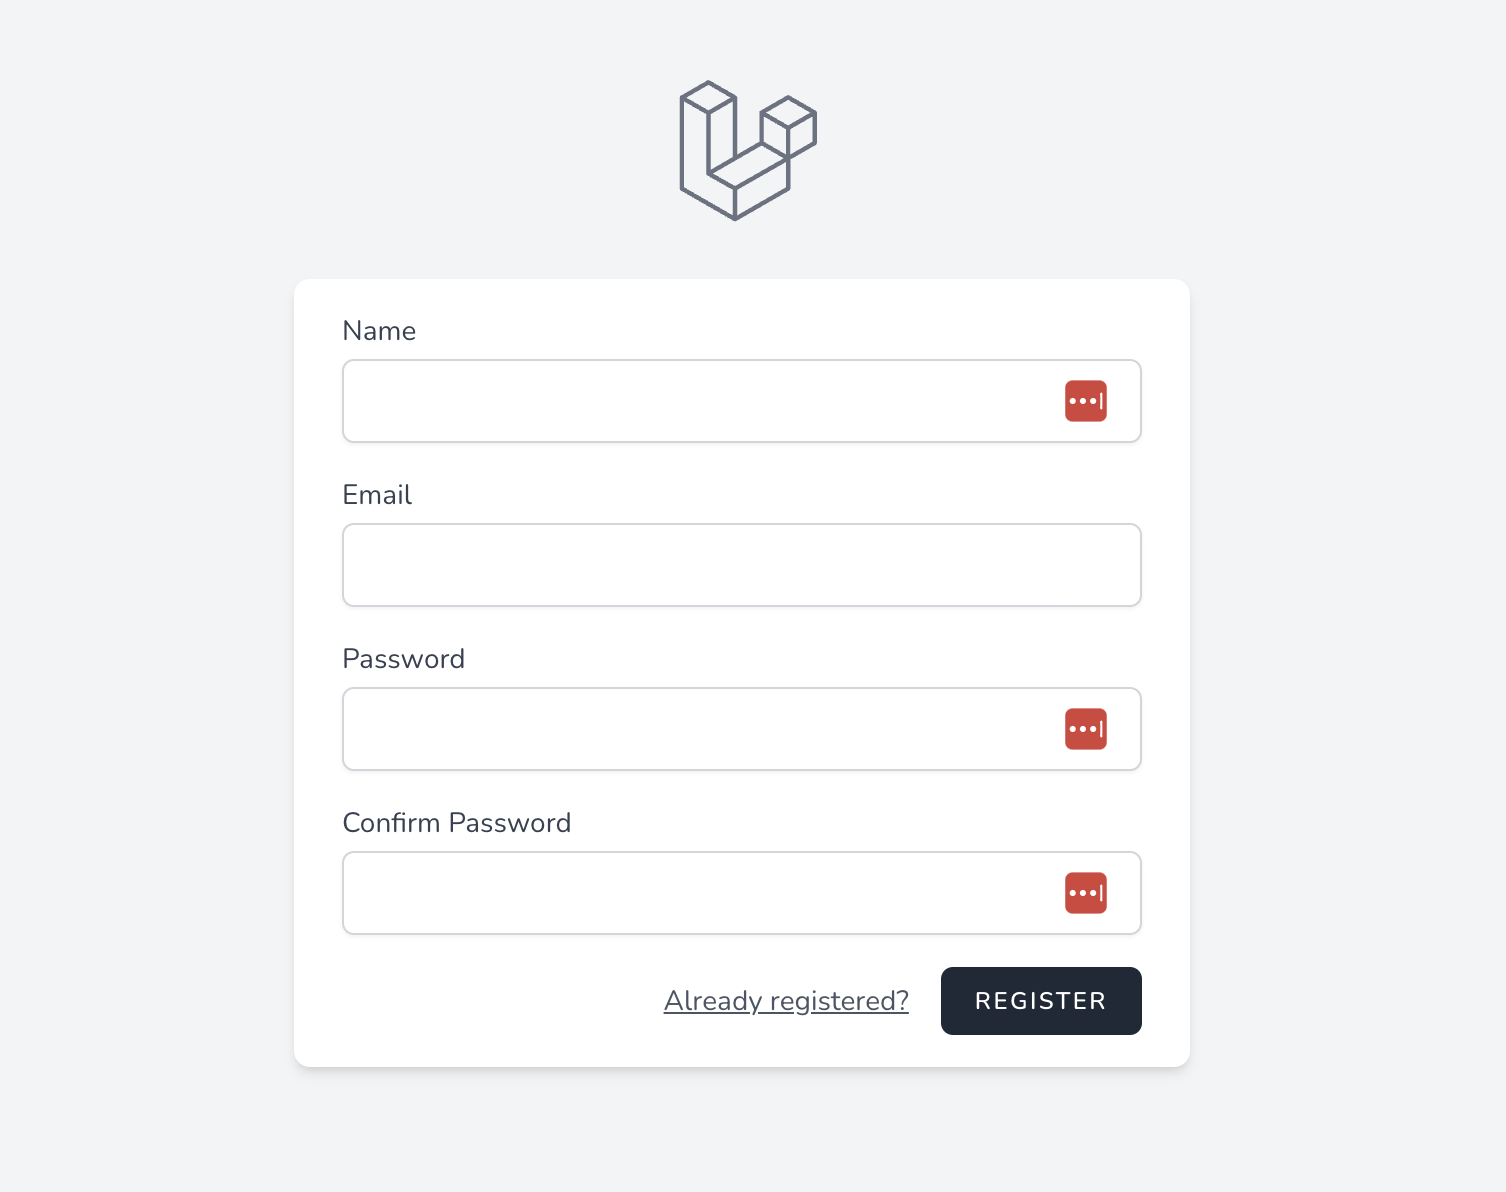Click the password manager icon in Confirm Password field
Viewport: 1506px width, 1192px height.
pyautogui.click(x=1086, y=893)
